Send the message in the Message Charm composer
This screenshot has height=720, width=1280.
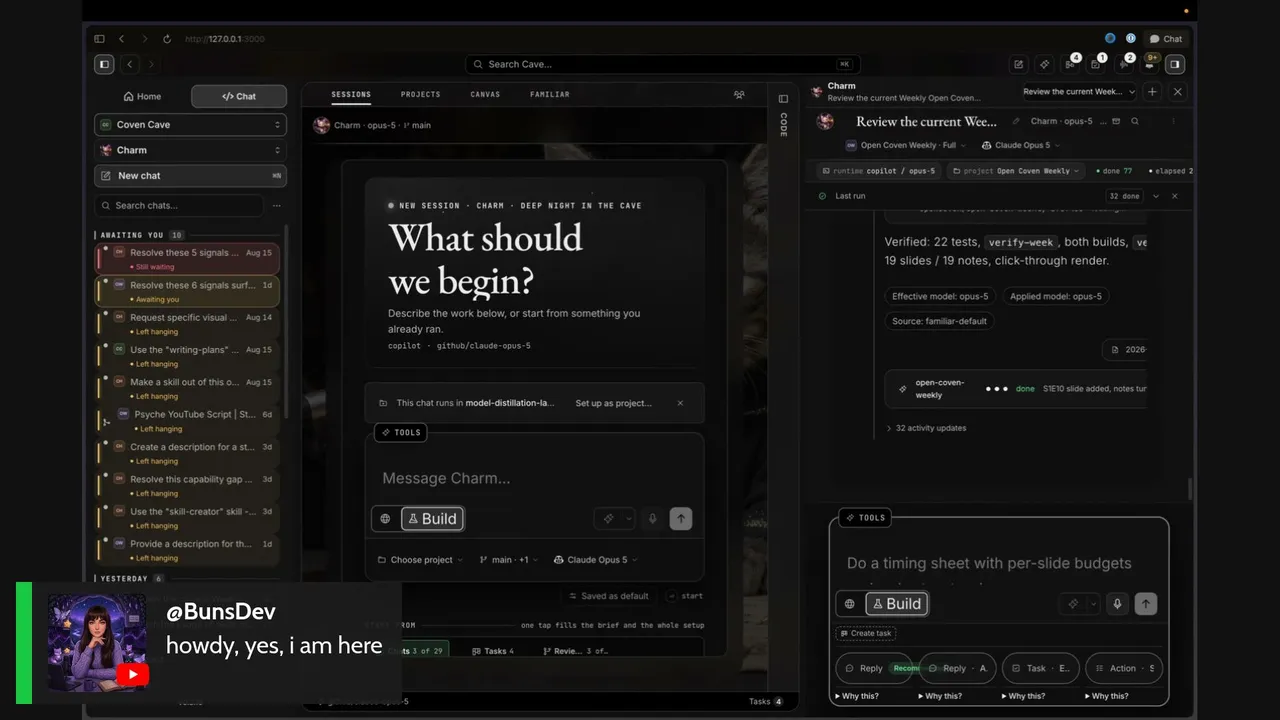(x=681, y=519)
